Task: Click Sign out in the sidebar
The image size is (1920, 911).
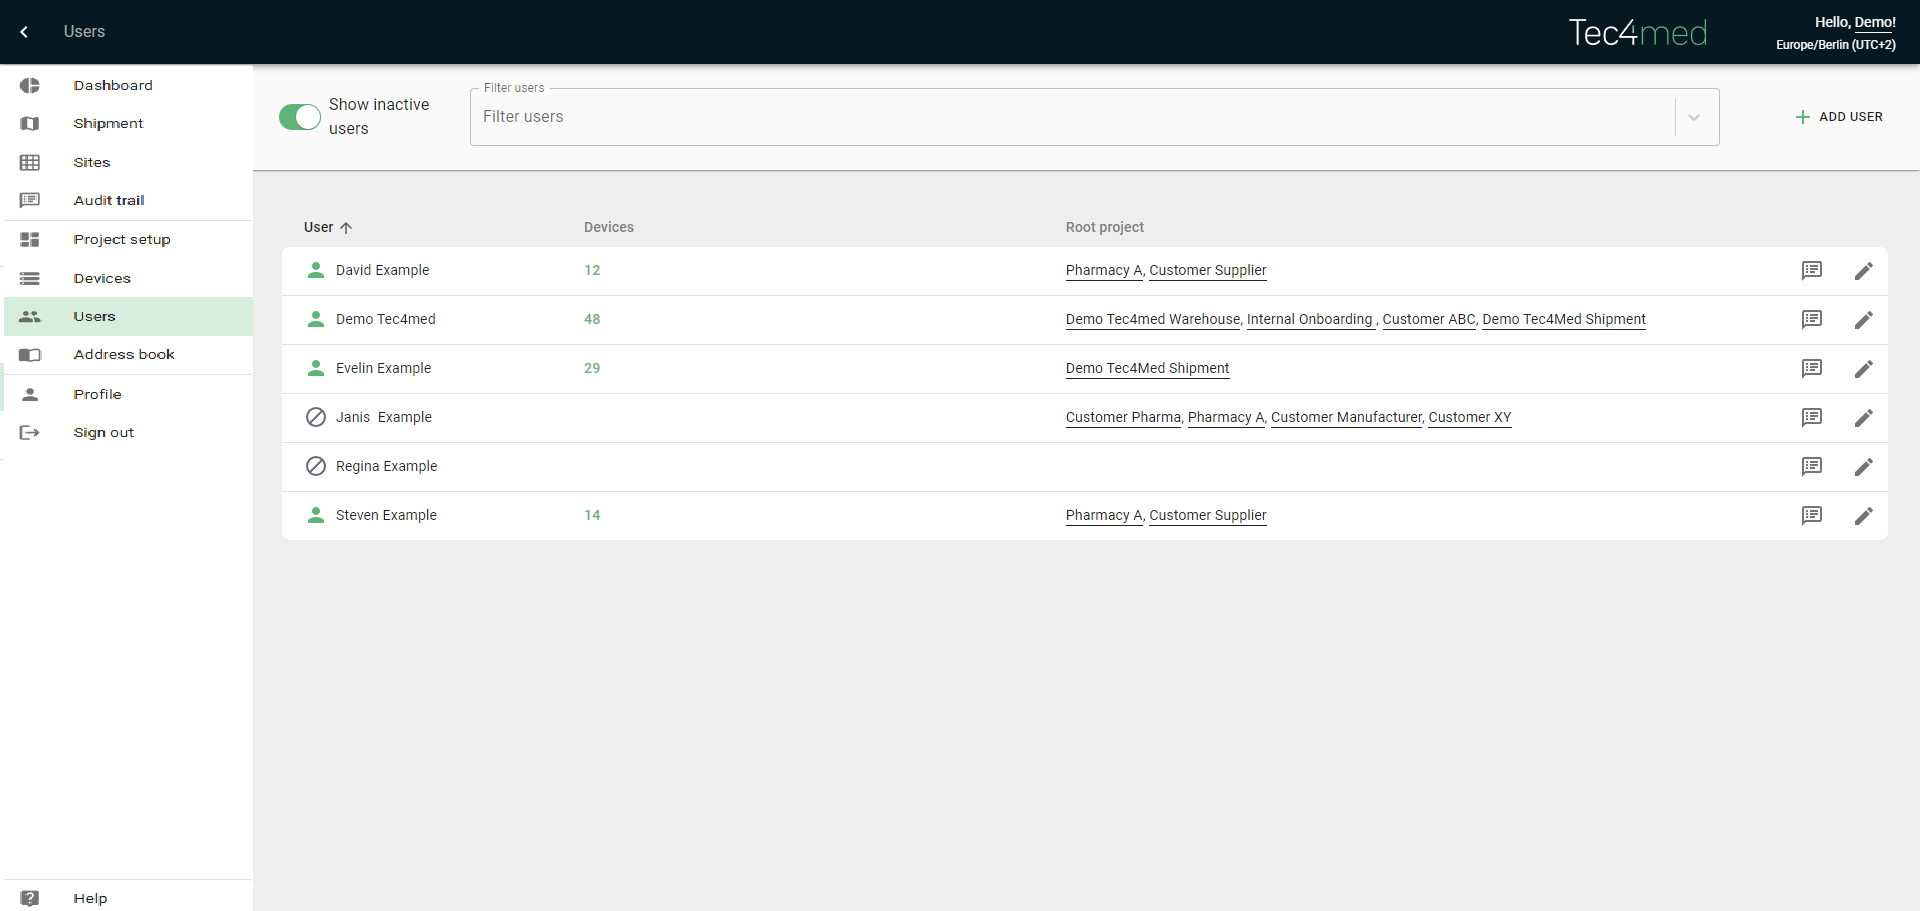Action: click(x=103, y=433)
